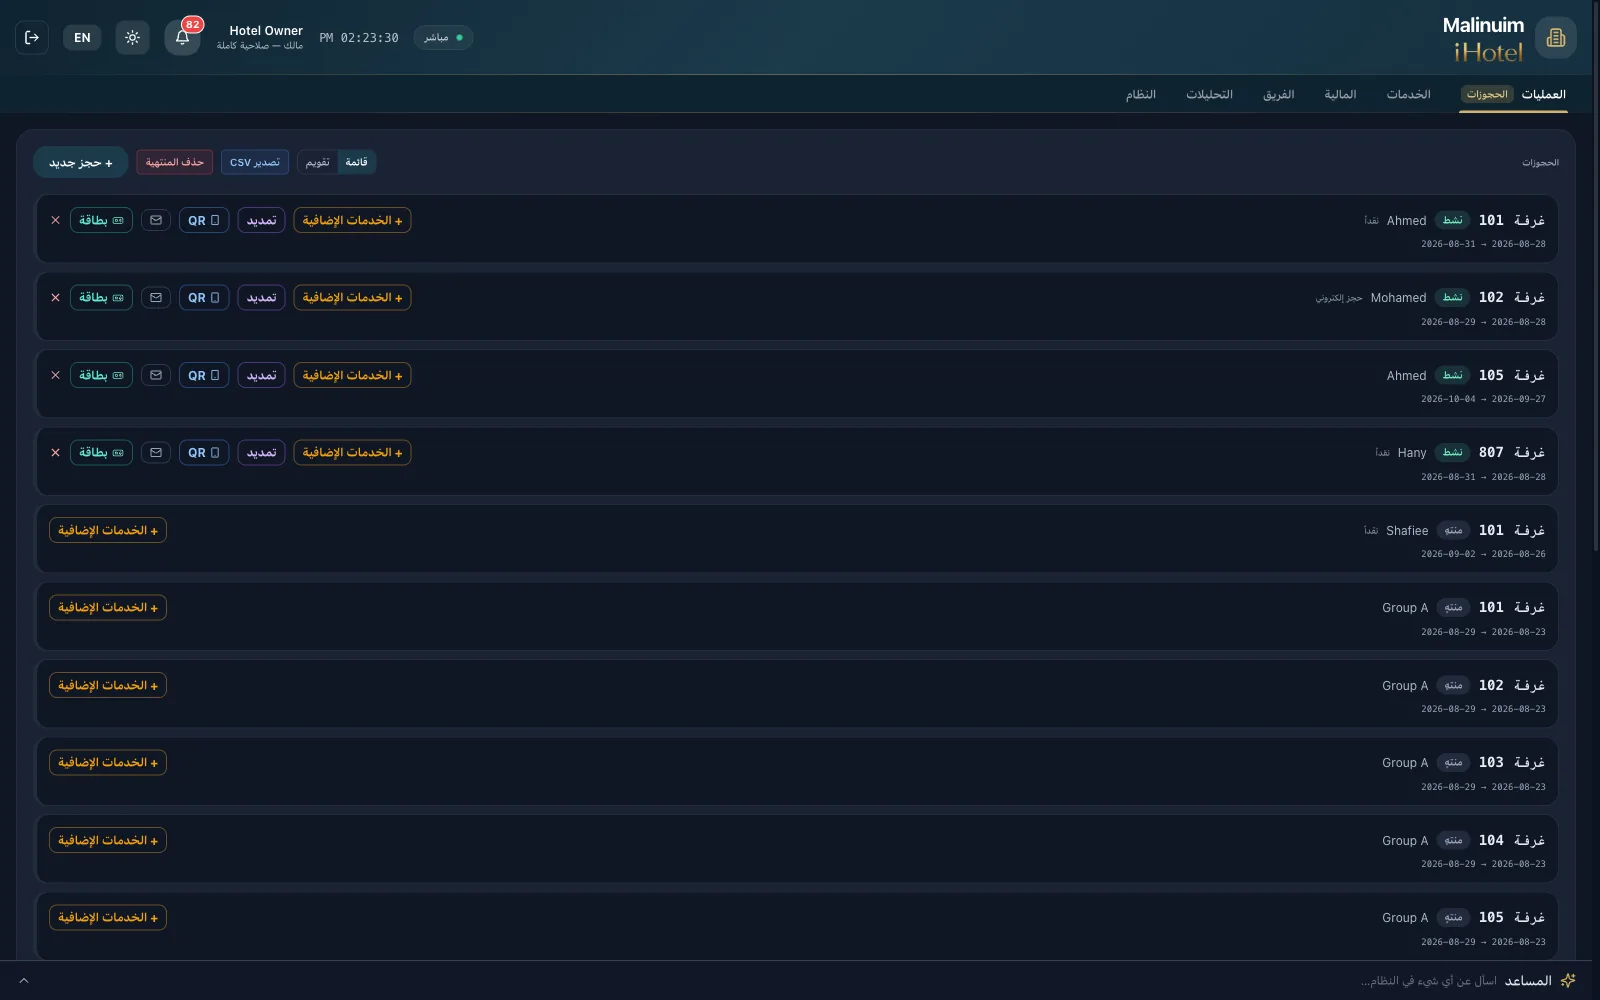Show QR code for room 102 Mohamed
Viewport: 1600px width, 1000px height.
(x=204, y=298)
